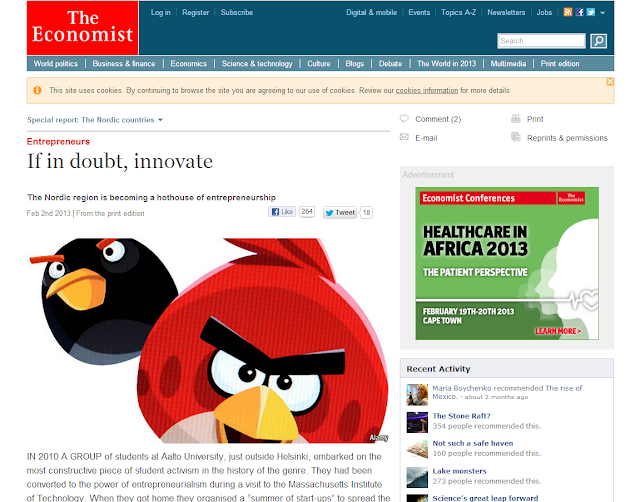Click the E-mail envelope icon
The width and height of the screenshot is (640, 502).
coord(404,137)
